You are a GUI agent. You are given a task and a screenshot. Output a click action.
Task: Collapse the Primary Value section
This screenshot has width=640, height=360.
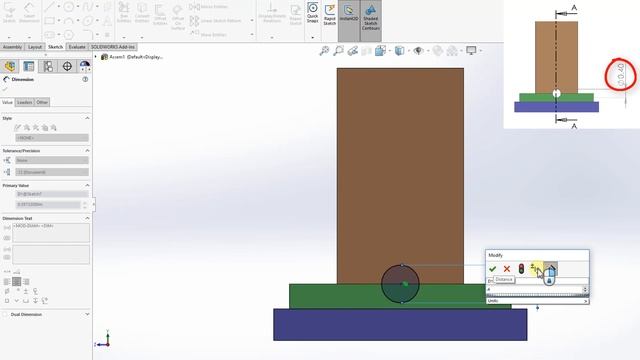click(x=87, y=185)
